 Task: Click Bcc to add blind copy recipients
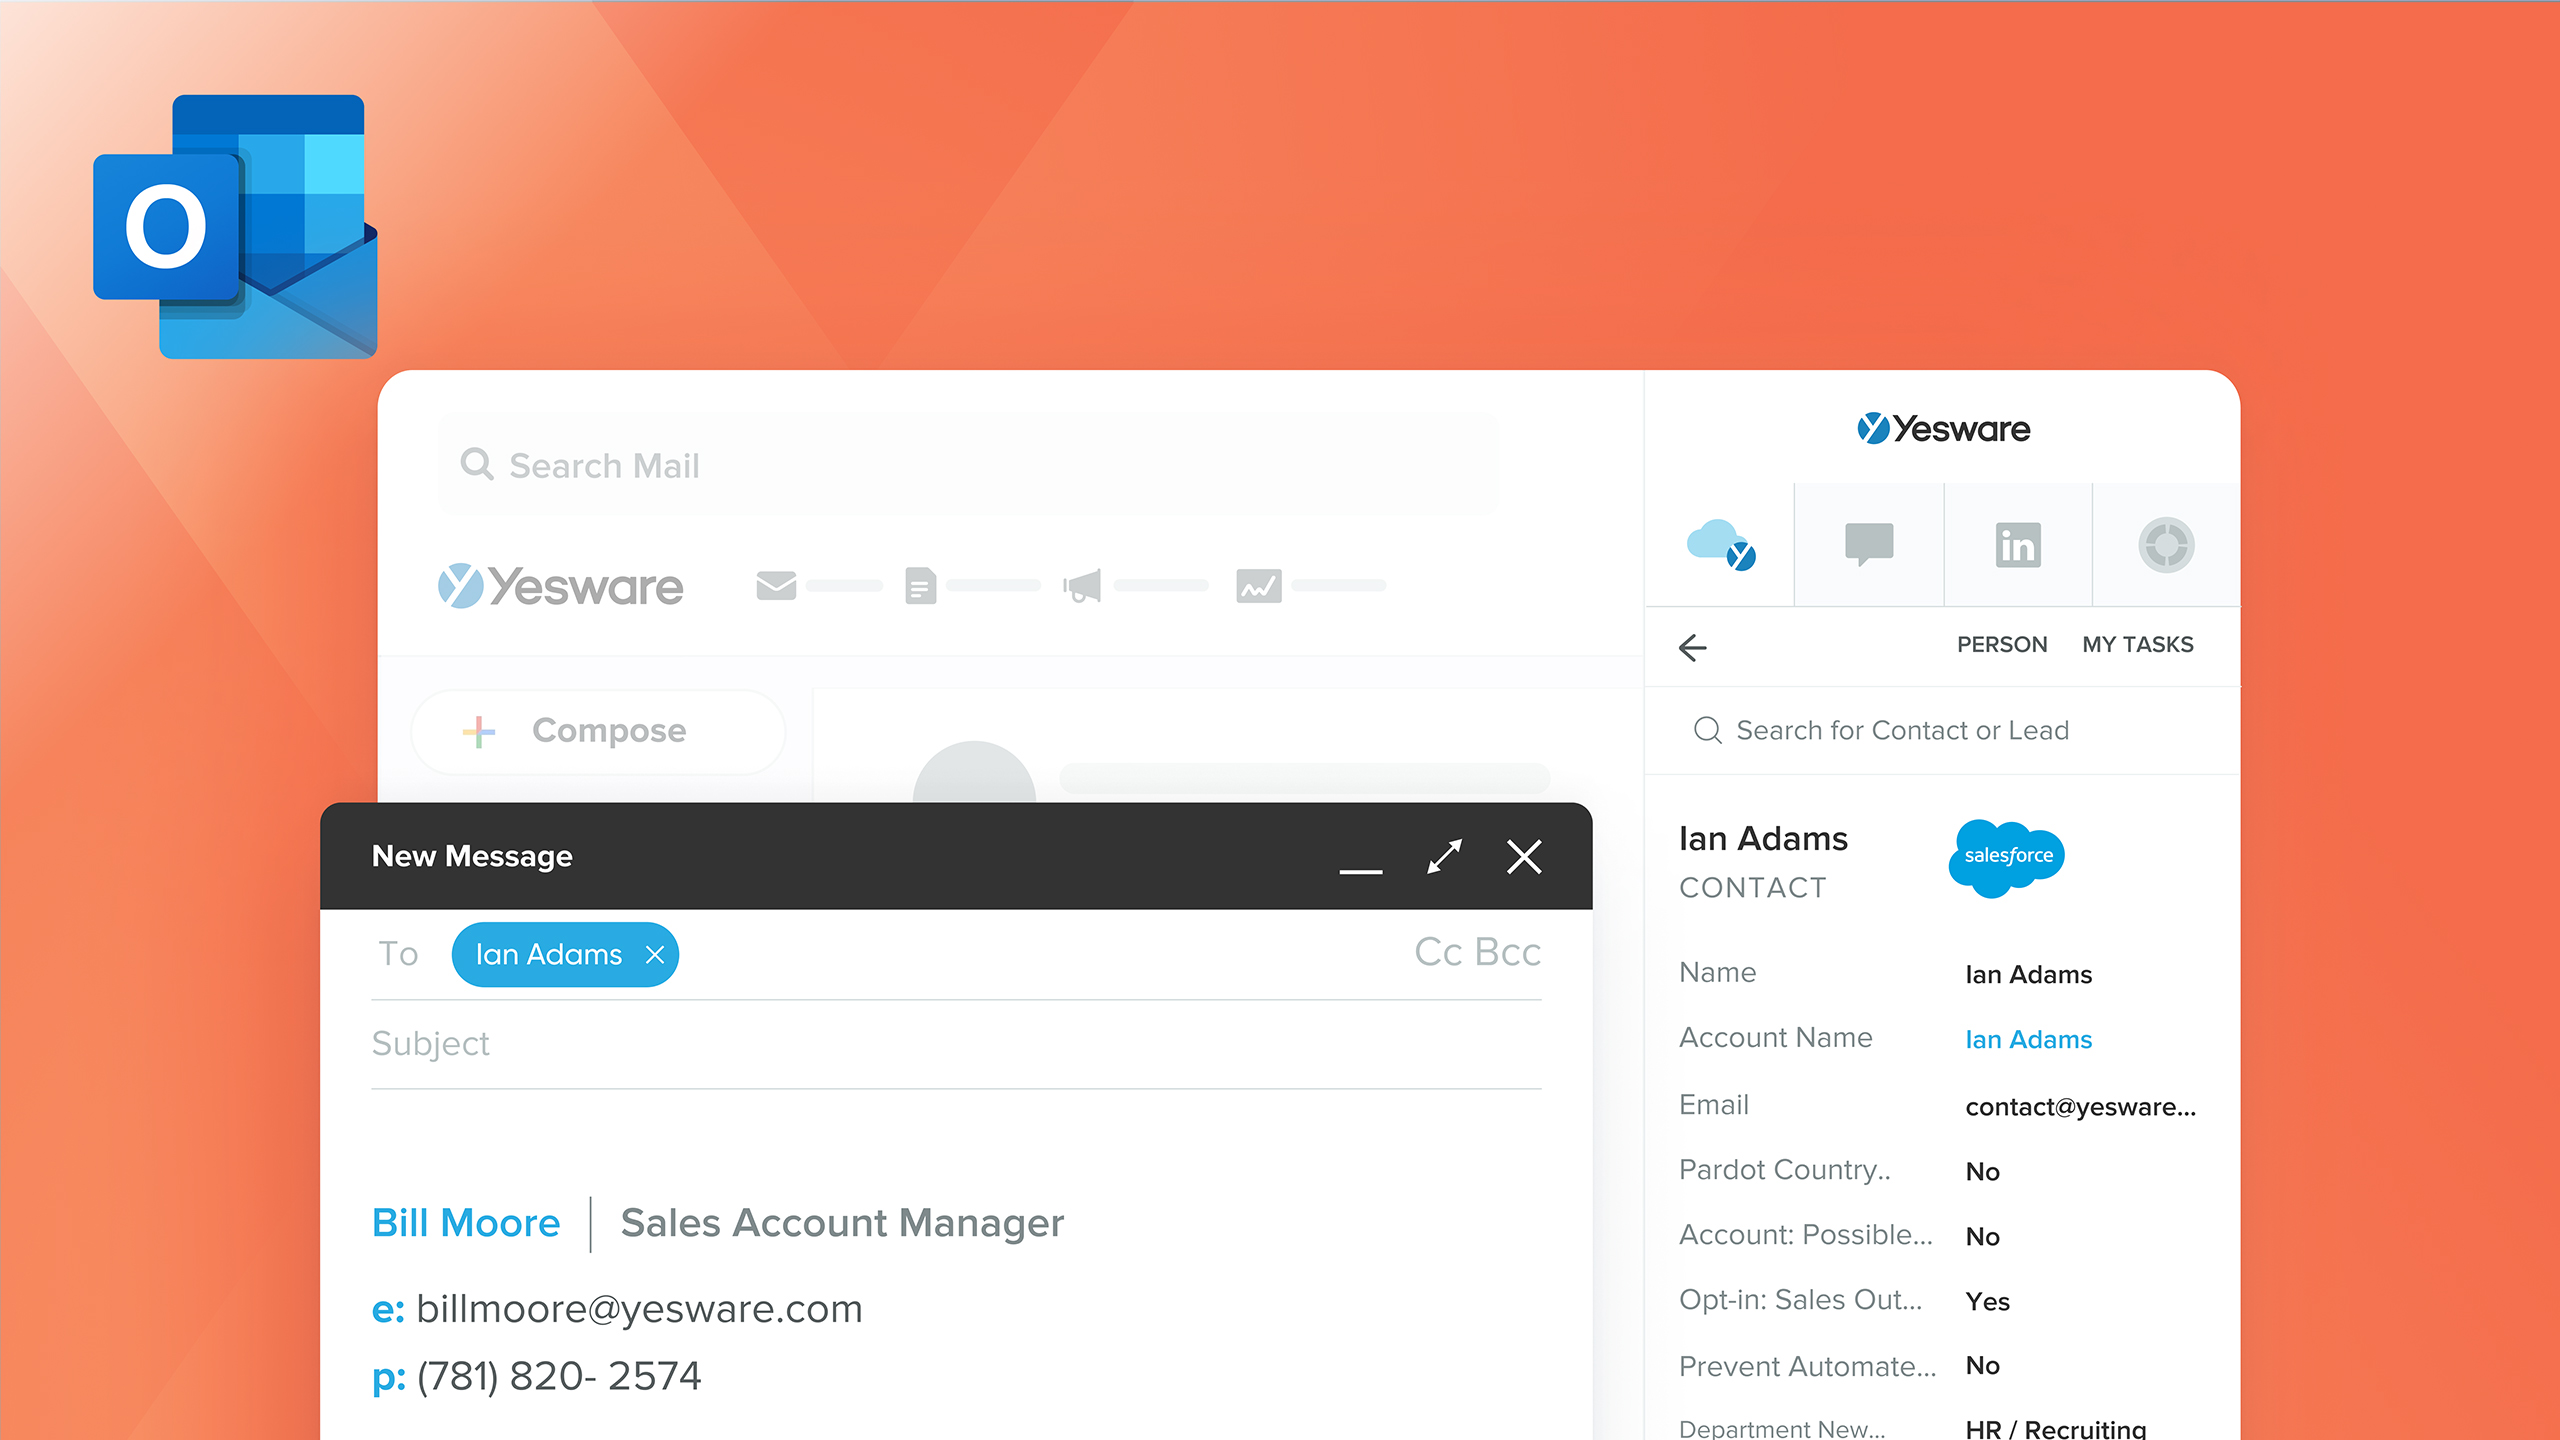click(x=1508, y=952)
